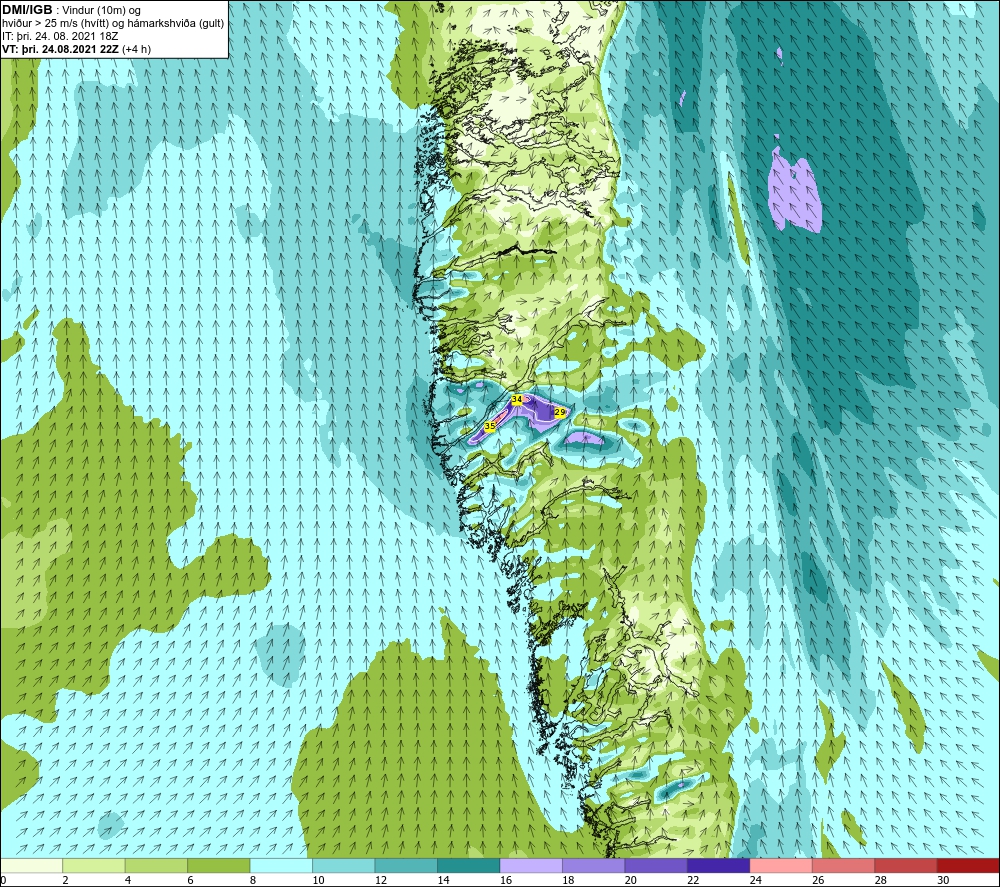1000x887 pixels.
Task: Select the lavender 16–18 m/s legend swatch
Action: click(531, 865)
